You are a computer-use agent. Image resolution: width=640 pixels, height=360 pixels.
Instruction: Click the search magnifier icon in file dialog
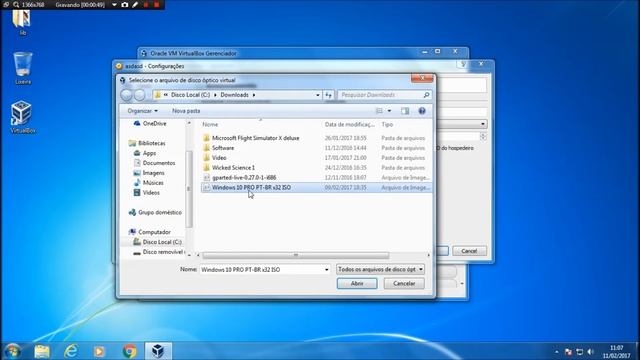click(x=427, y=95)
